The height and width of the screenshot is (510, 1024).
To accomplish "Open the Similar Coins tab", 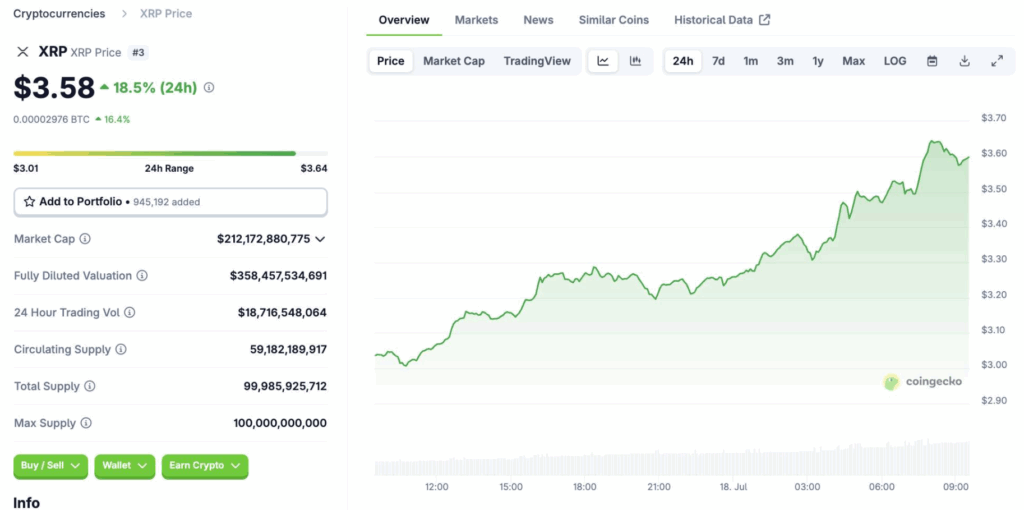I will pos(614,20).
